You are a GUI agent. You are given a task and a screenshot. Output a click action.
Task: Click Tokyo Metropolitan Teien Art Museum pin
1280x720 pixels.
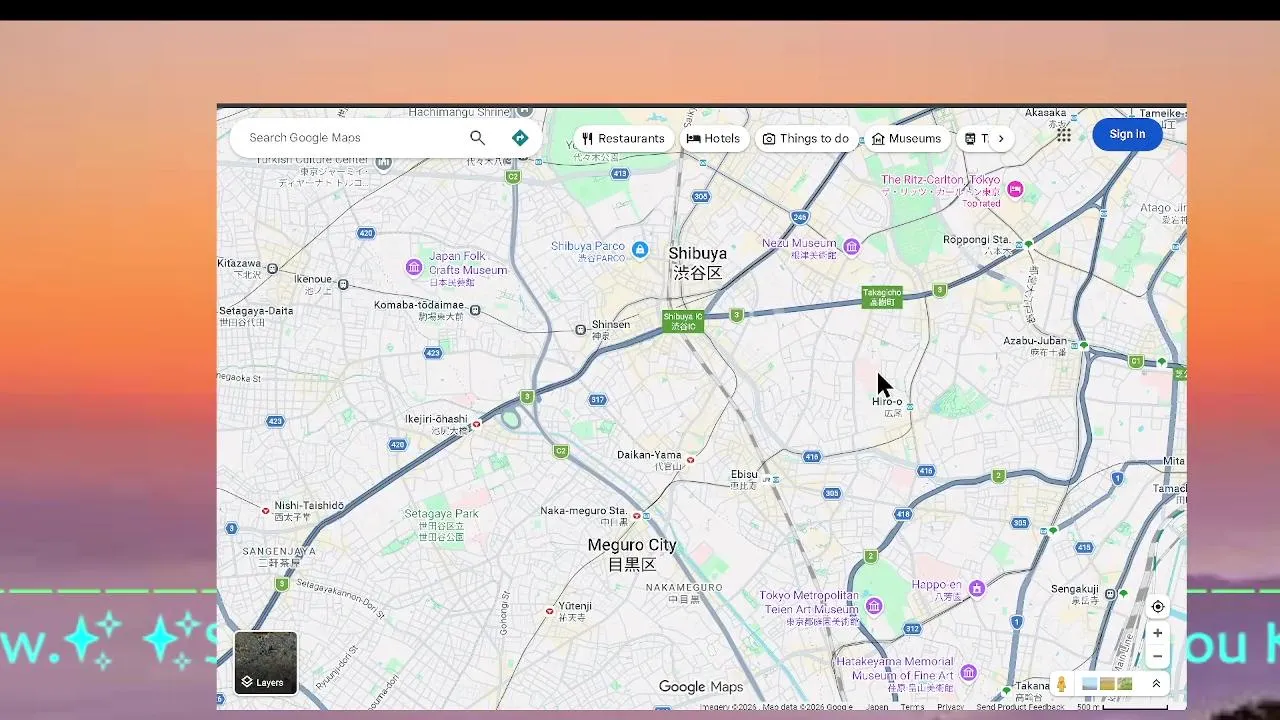pyautogui.click(x=874, y=606)
